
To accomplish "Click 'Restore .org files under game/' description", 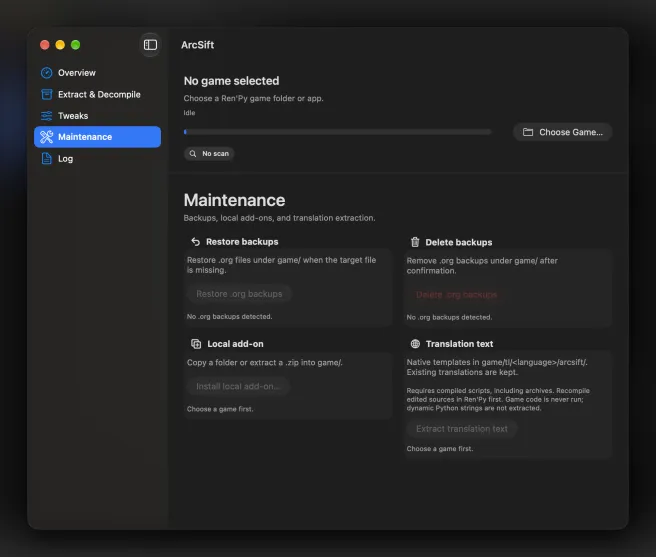I will pyautogui.click(x=281, y=265).
